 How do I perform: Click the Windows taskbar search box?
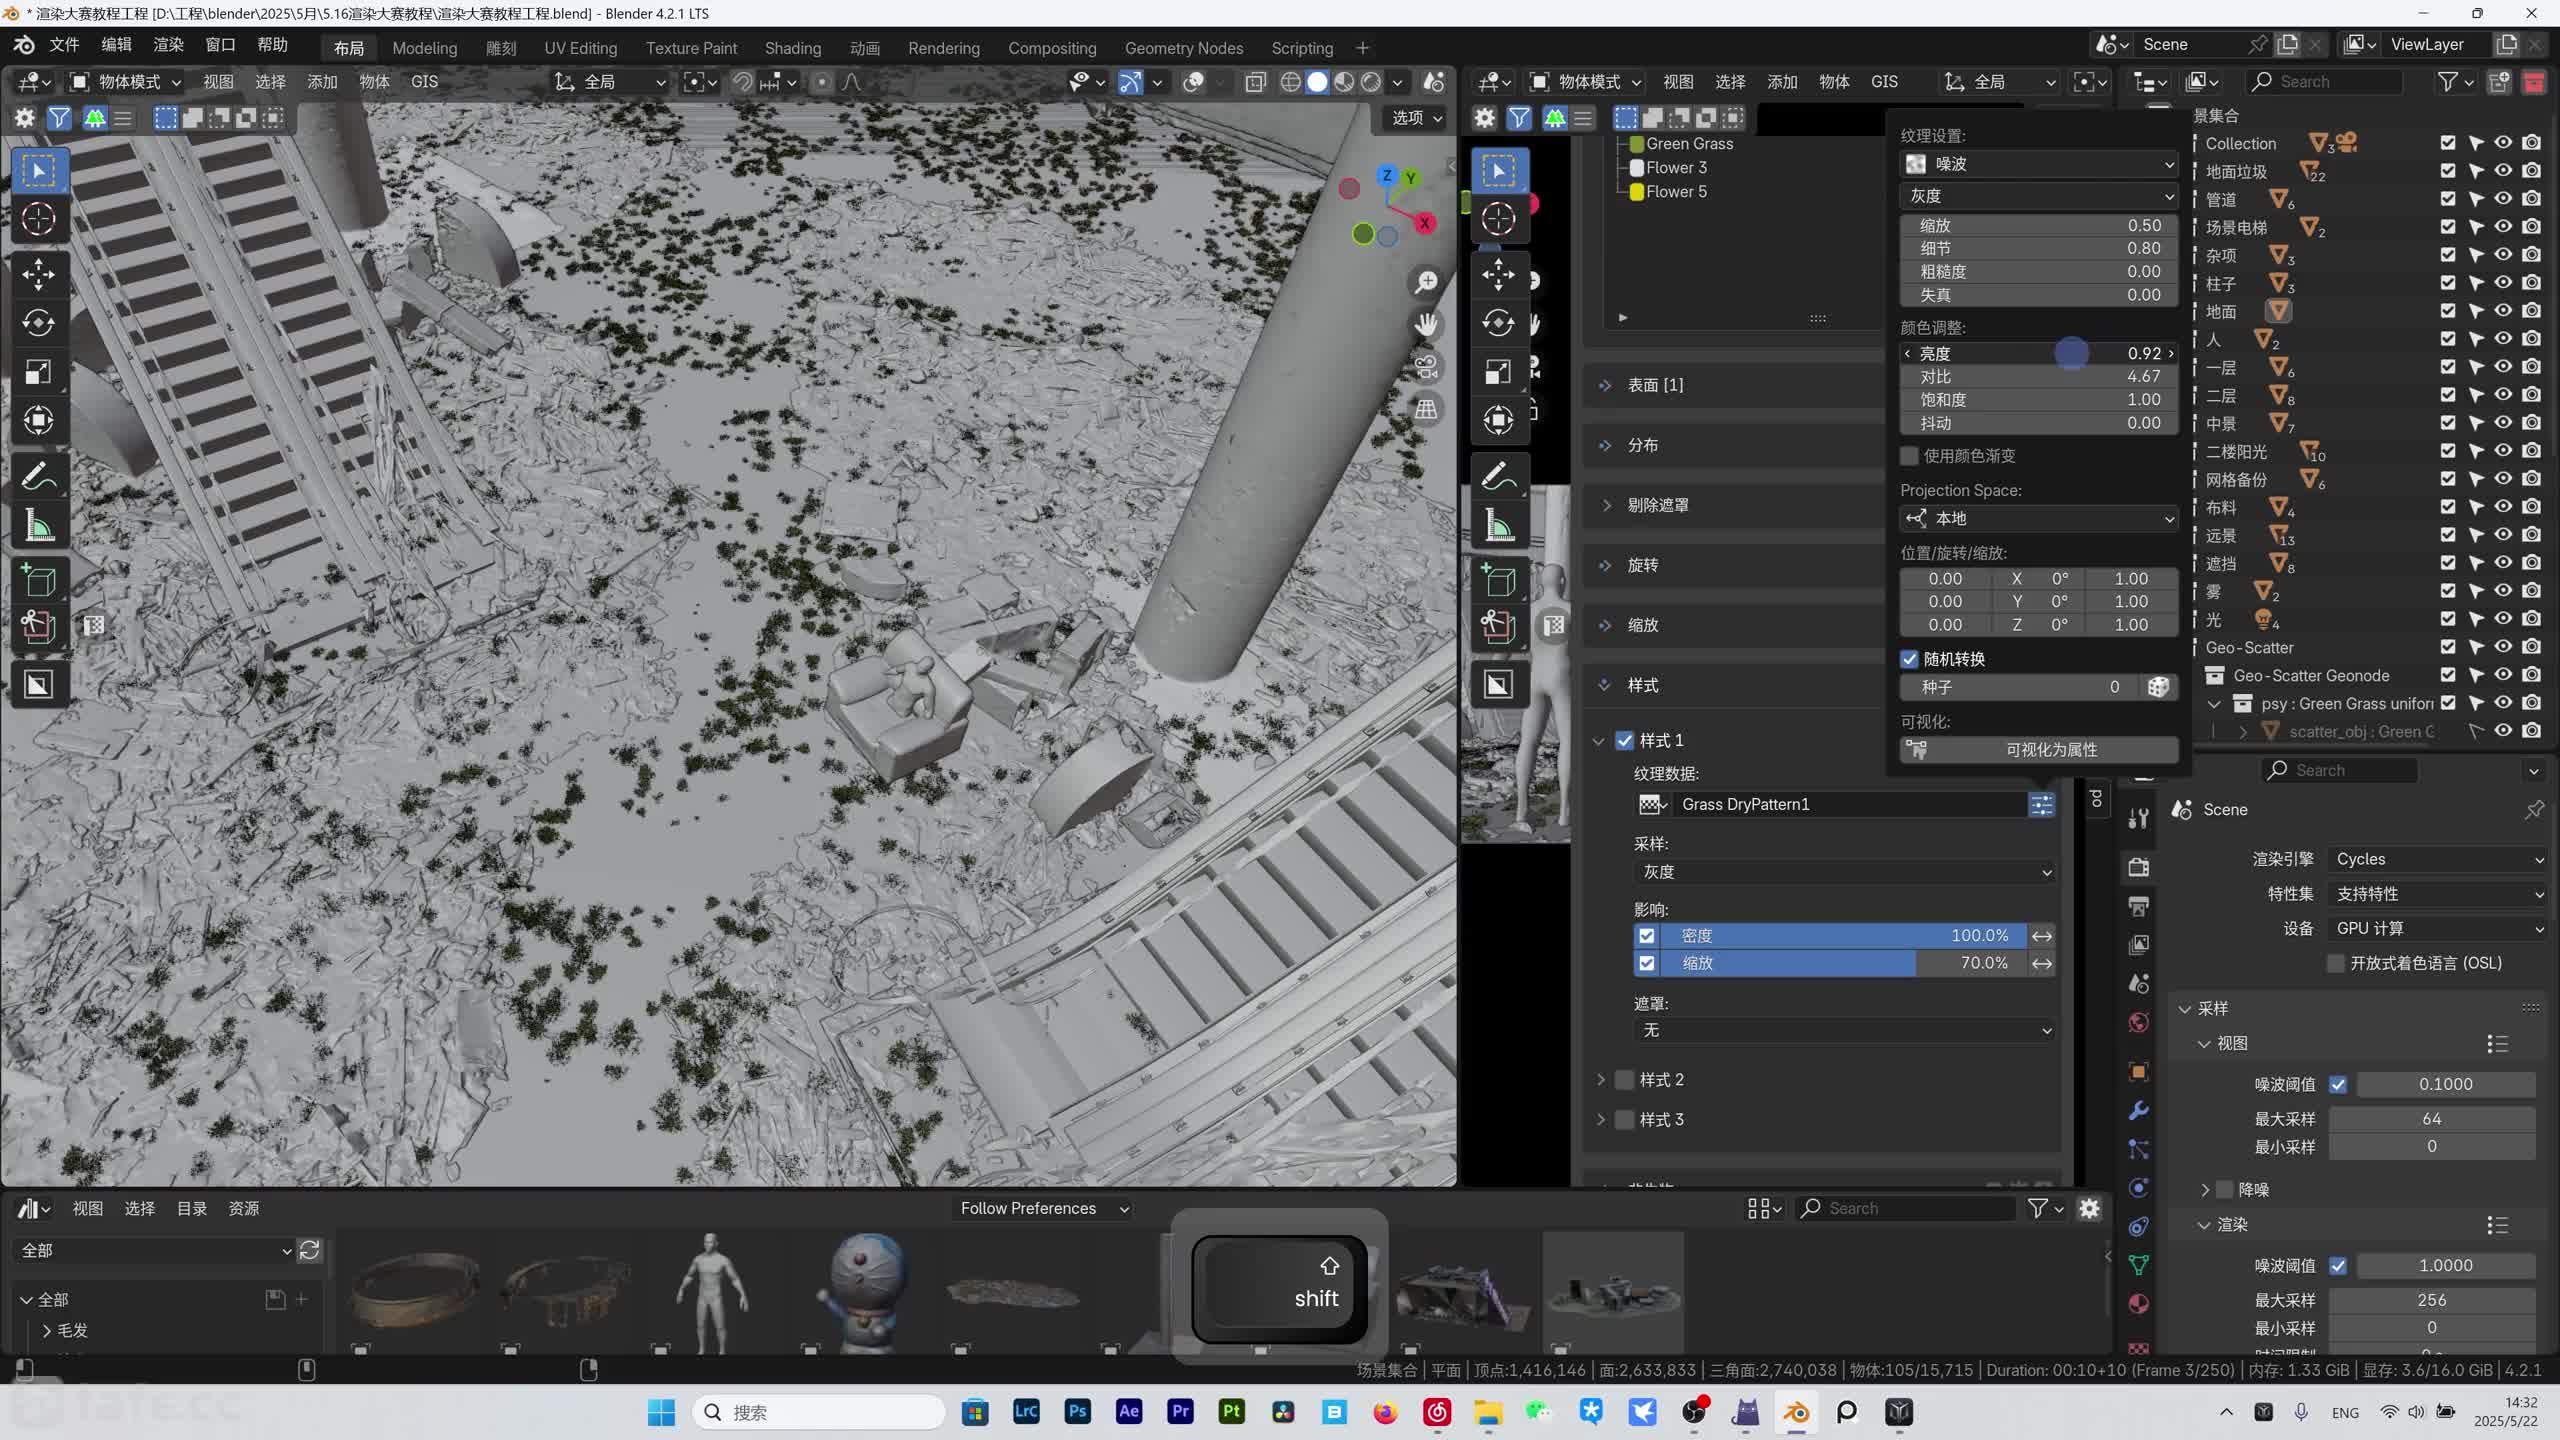[x=820, y=1412]
